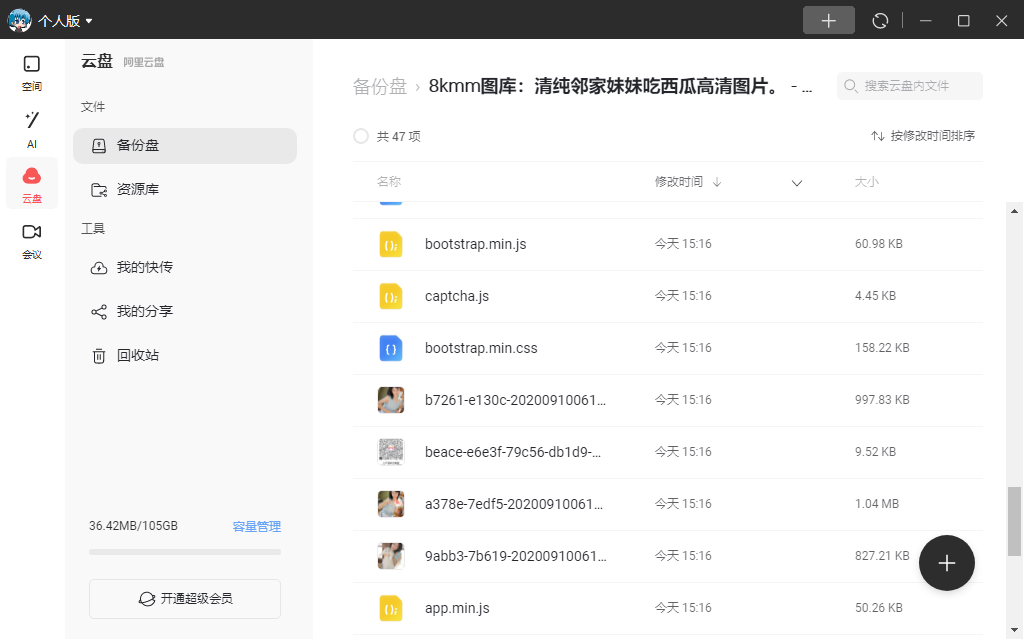Click the bootstrap.min.js file icon
This screenshot has height=640, width=1024.
click(x=391, y=244)
